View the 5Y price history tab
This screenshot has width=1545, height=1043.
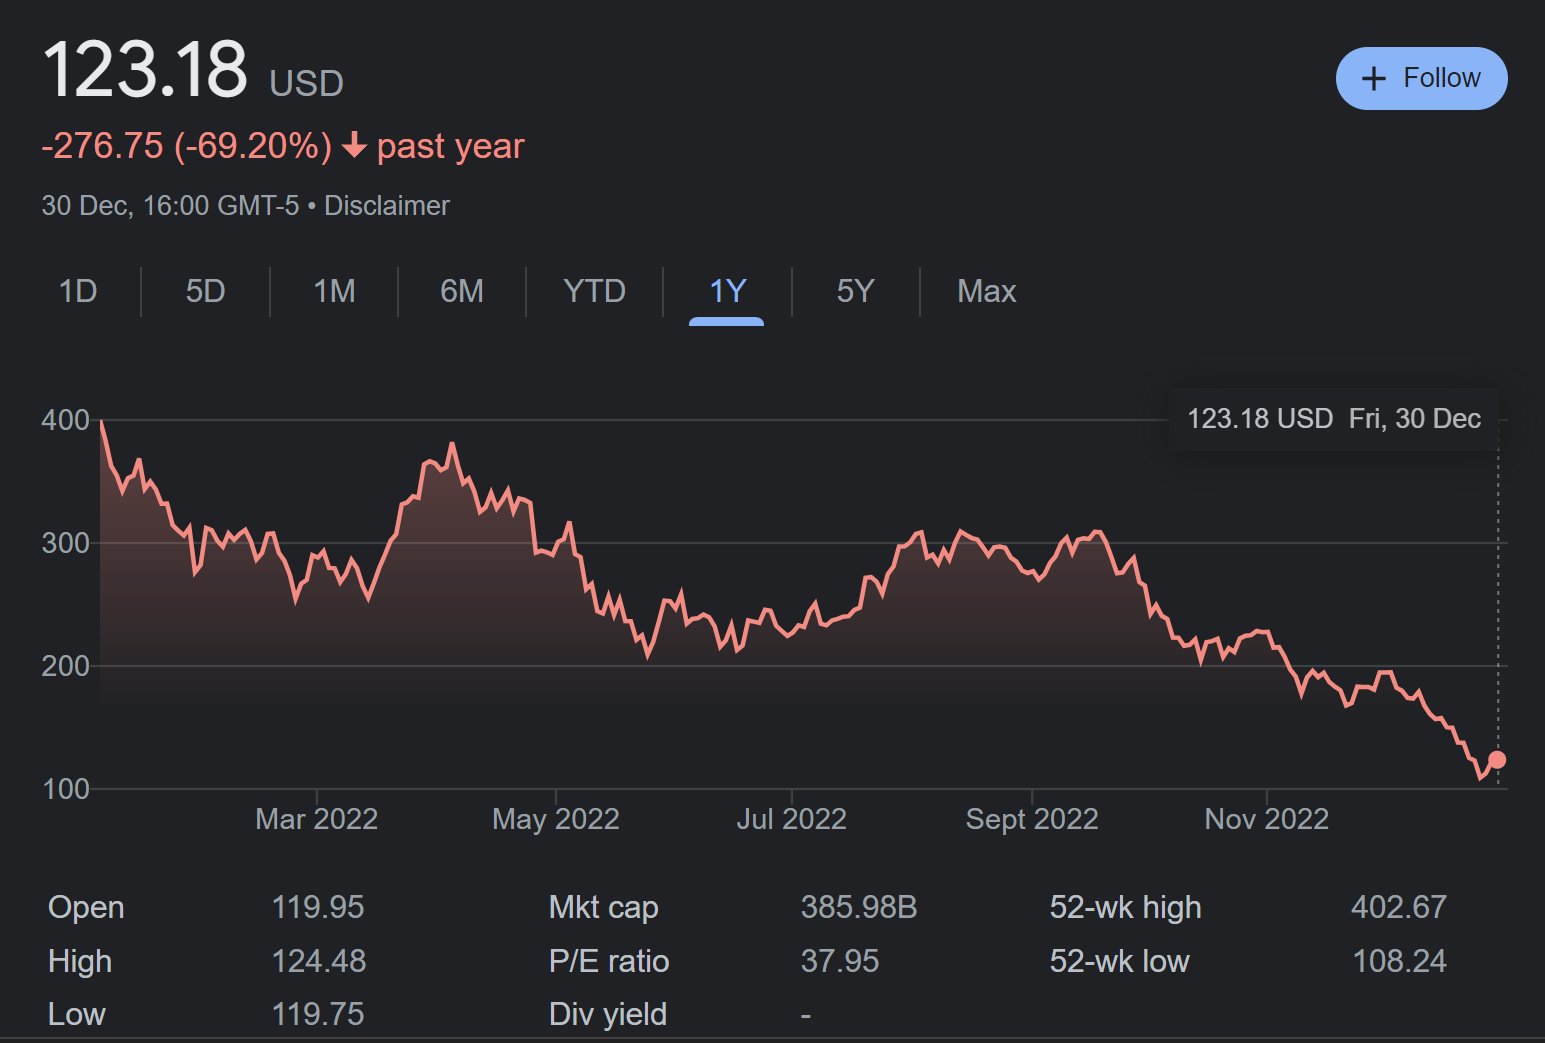coord(855,291)
